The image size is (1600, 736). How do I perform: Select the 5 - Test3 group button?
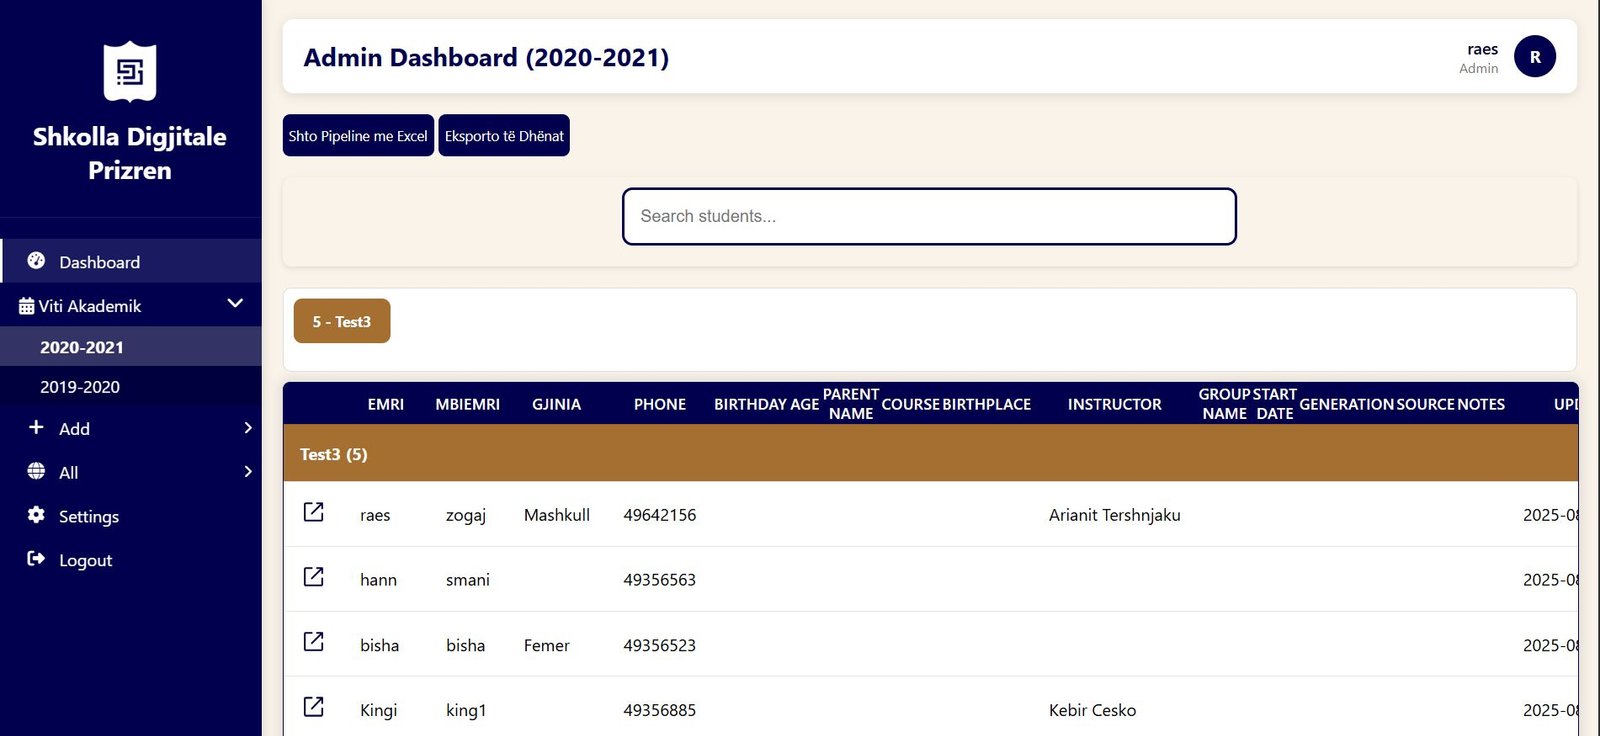pyautogui.click(x=342, y=321)
